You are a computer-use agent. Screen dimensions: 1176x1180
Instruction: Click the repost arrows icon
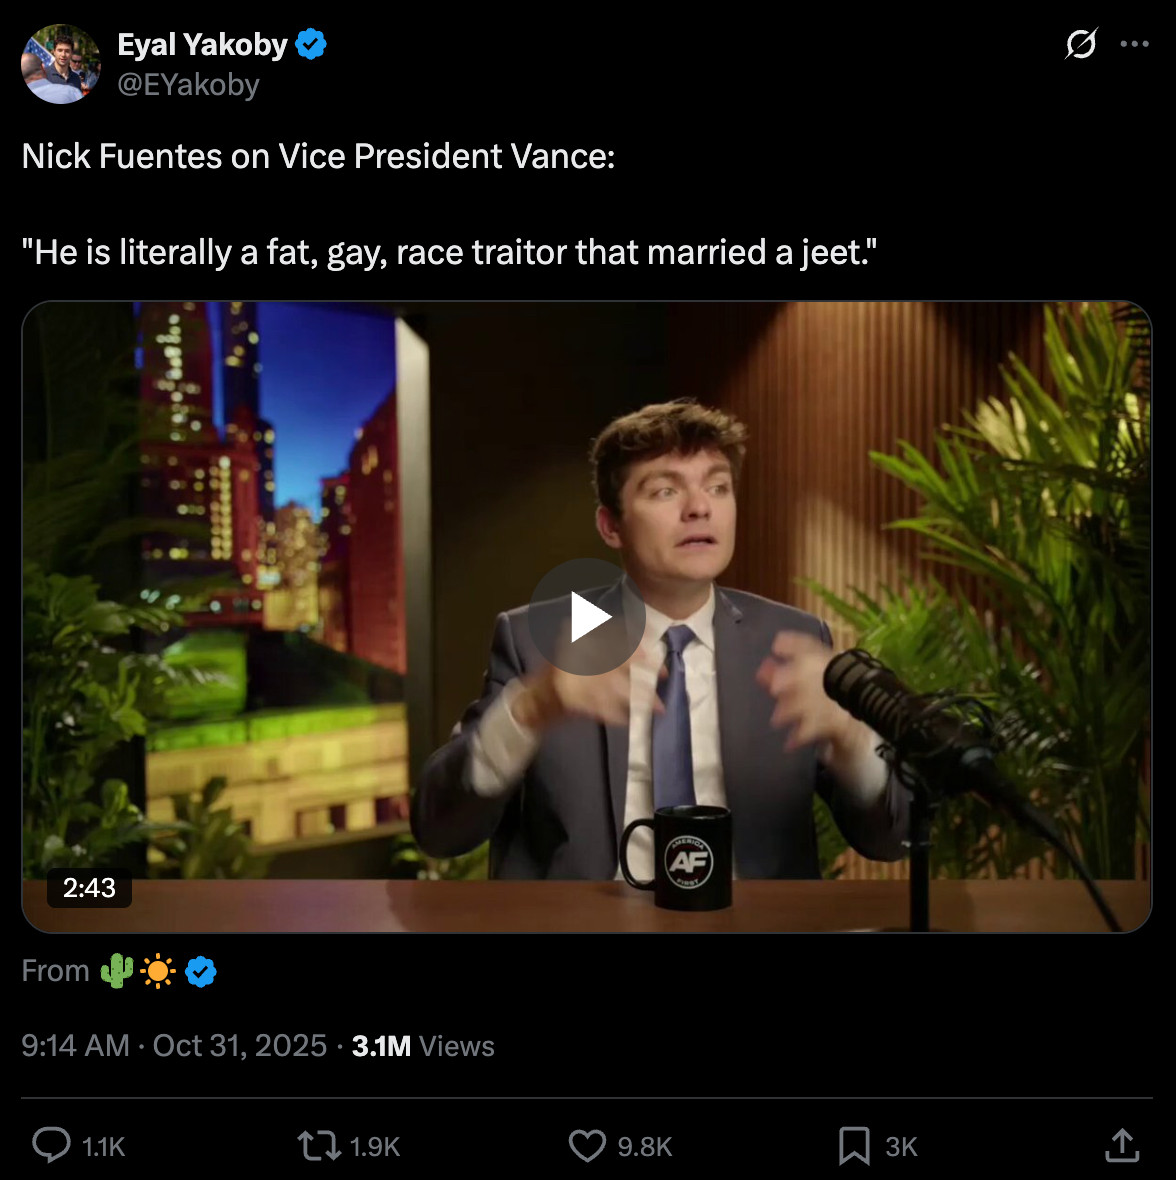click(319, 1145)
